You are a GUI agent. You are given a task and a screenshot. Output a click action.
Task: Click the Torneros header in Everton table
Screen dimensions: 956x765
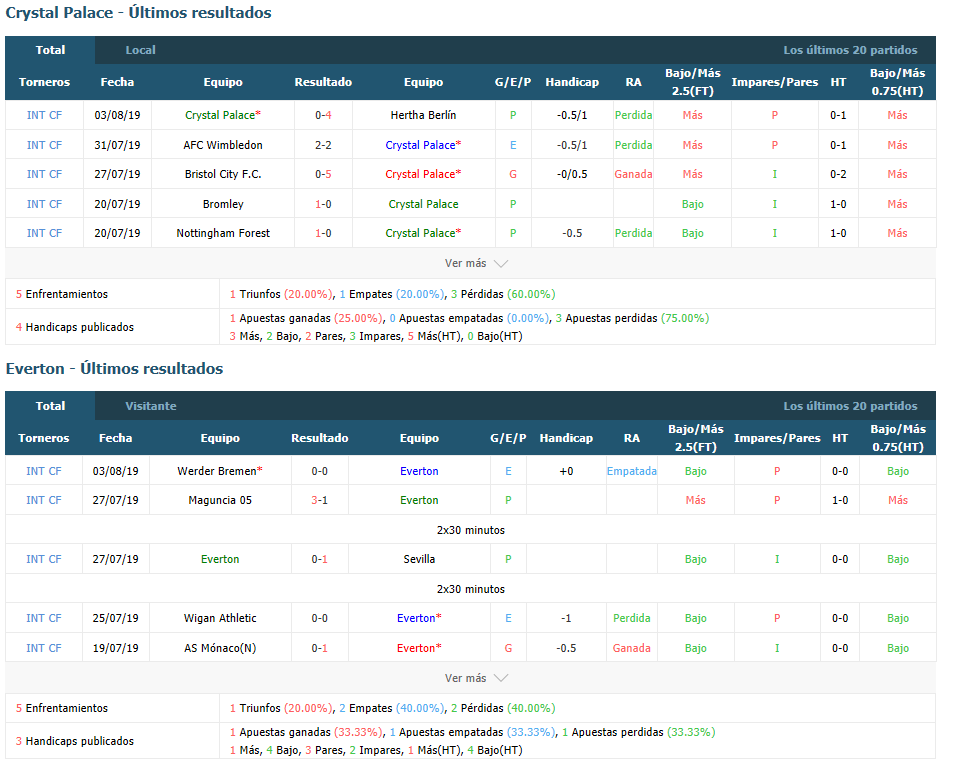(x=44, y=438)
